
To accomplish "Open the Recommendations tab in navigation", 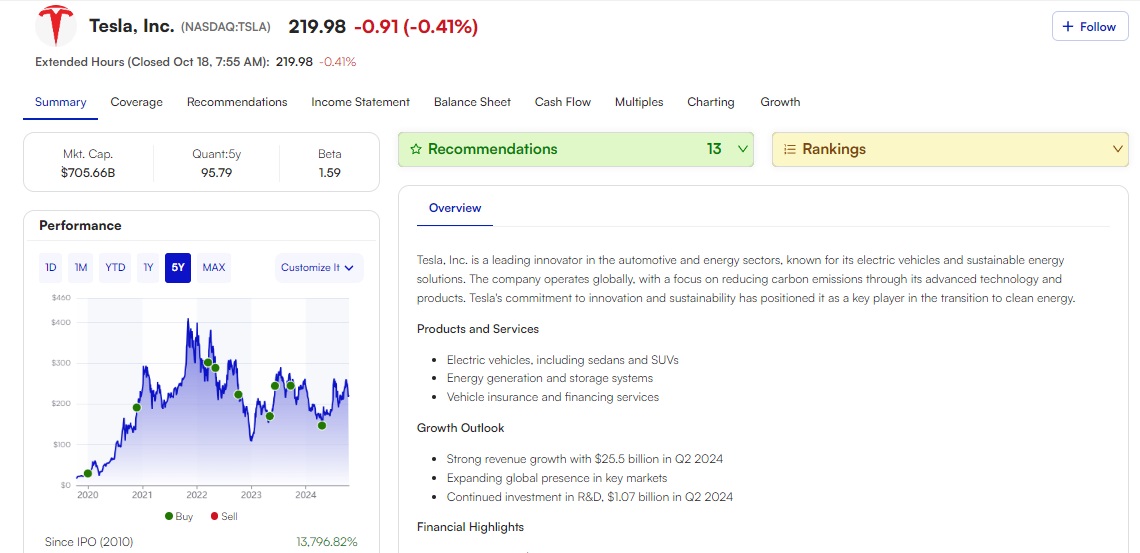I will pyautogui.click(x=237, y=102).
